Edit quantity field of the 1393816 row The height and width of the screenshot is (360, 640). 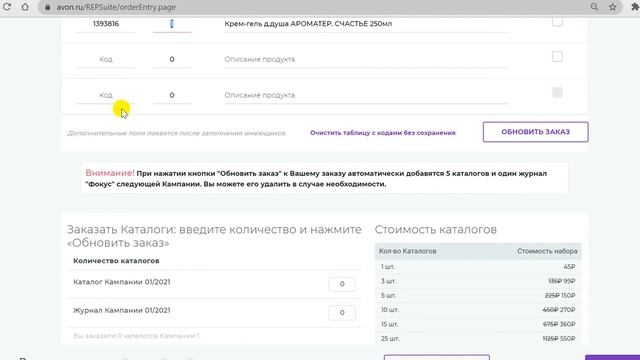(172, 24)
